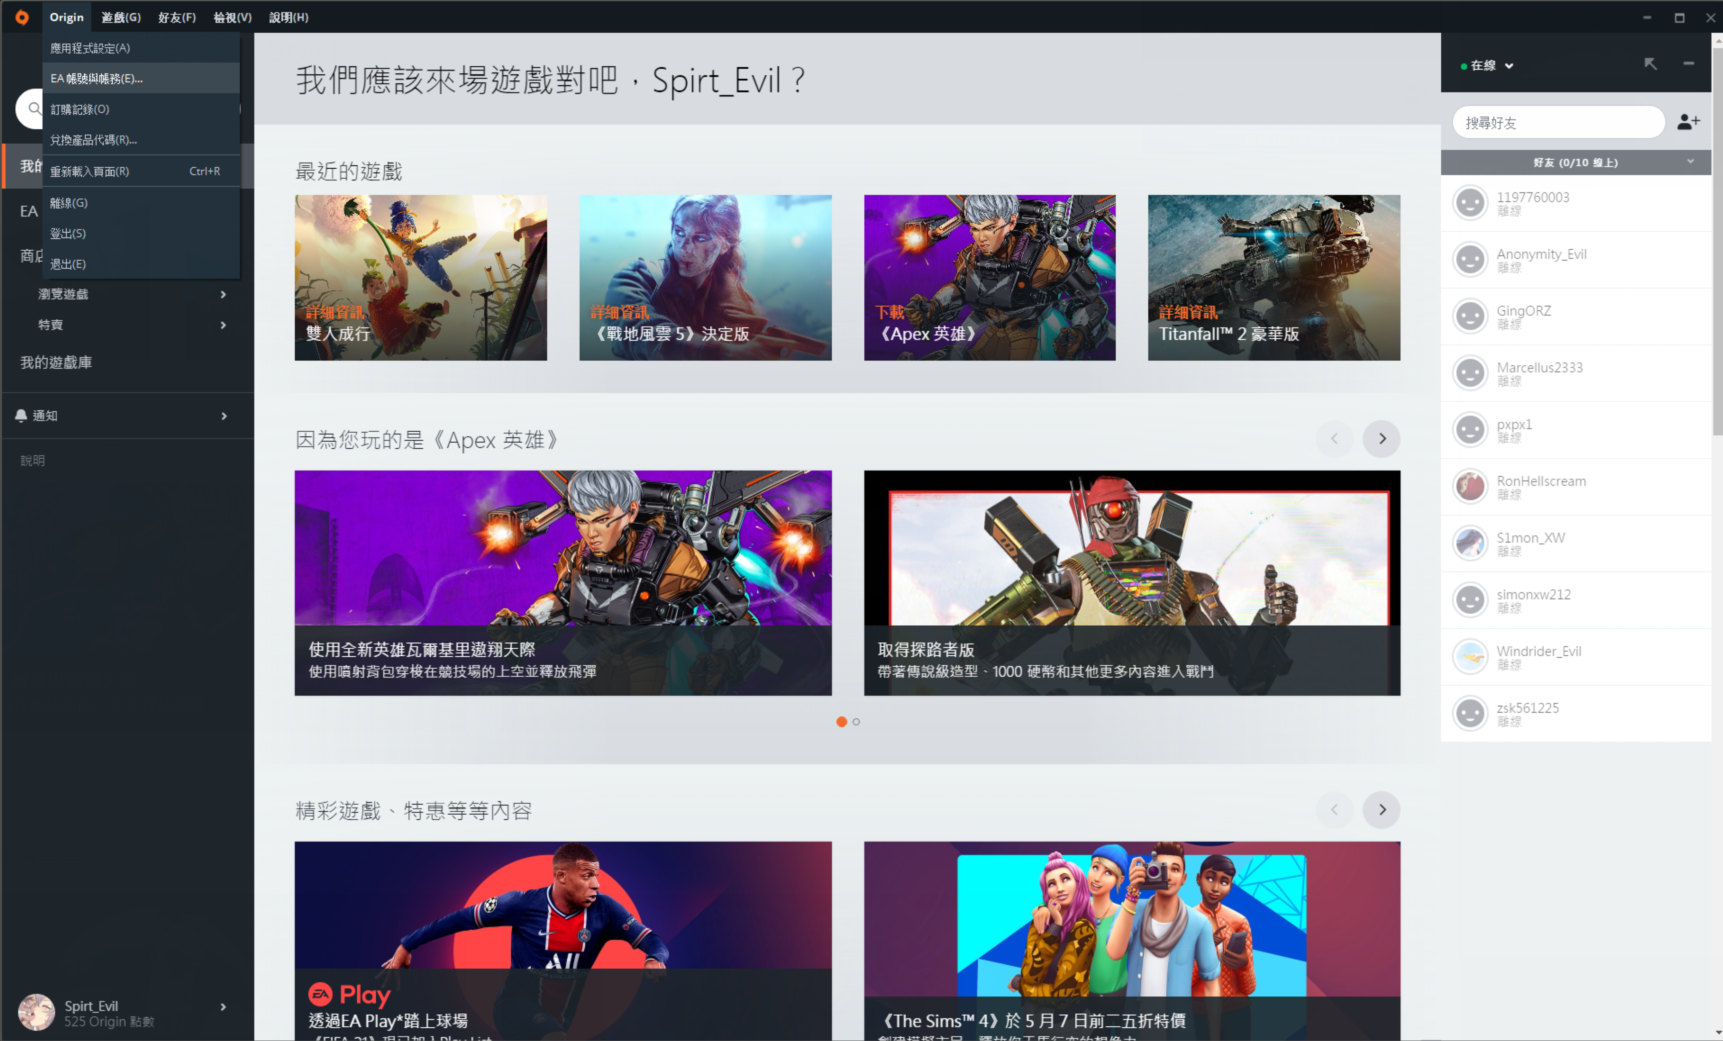Click avatar of friend 1197760003
This screenshot has width=1723, height=1041.
point(1470,203)
